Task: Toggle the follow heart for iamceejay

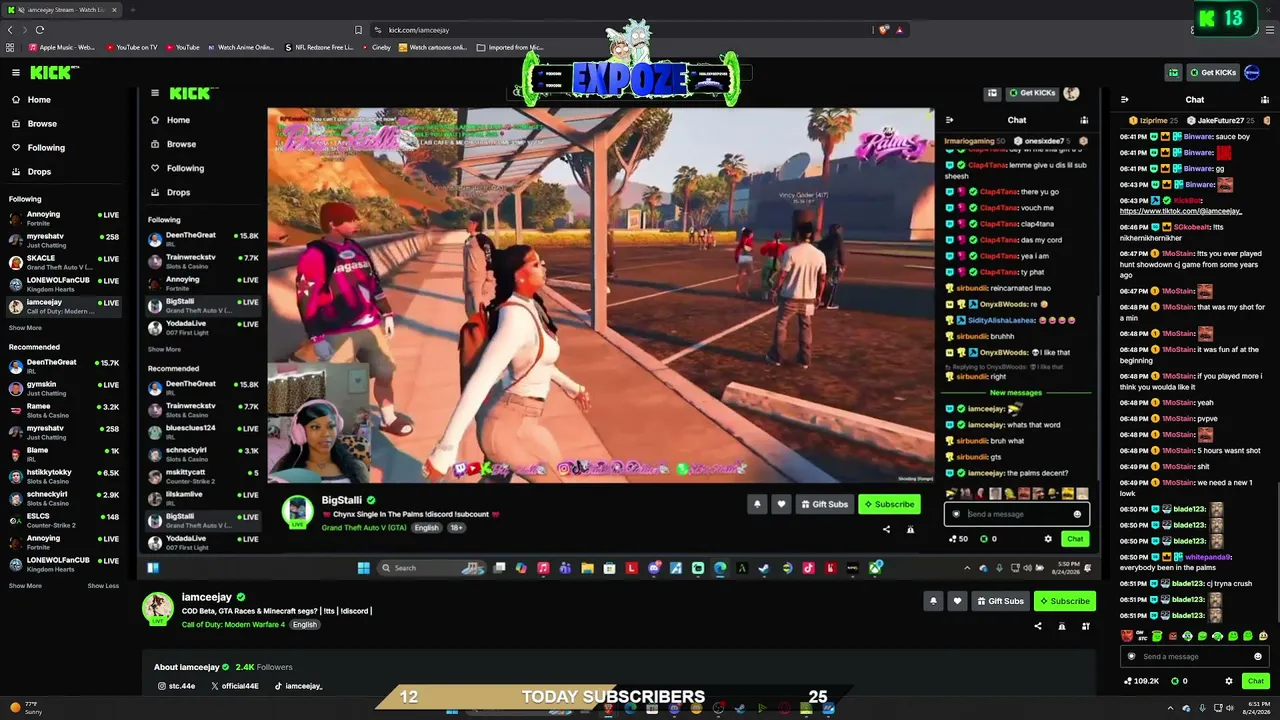Action: [x=957, y=601]
